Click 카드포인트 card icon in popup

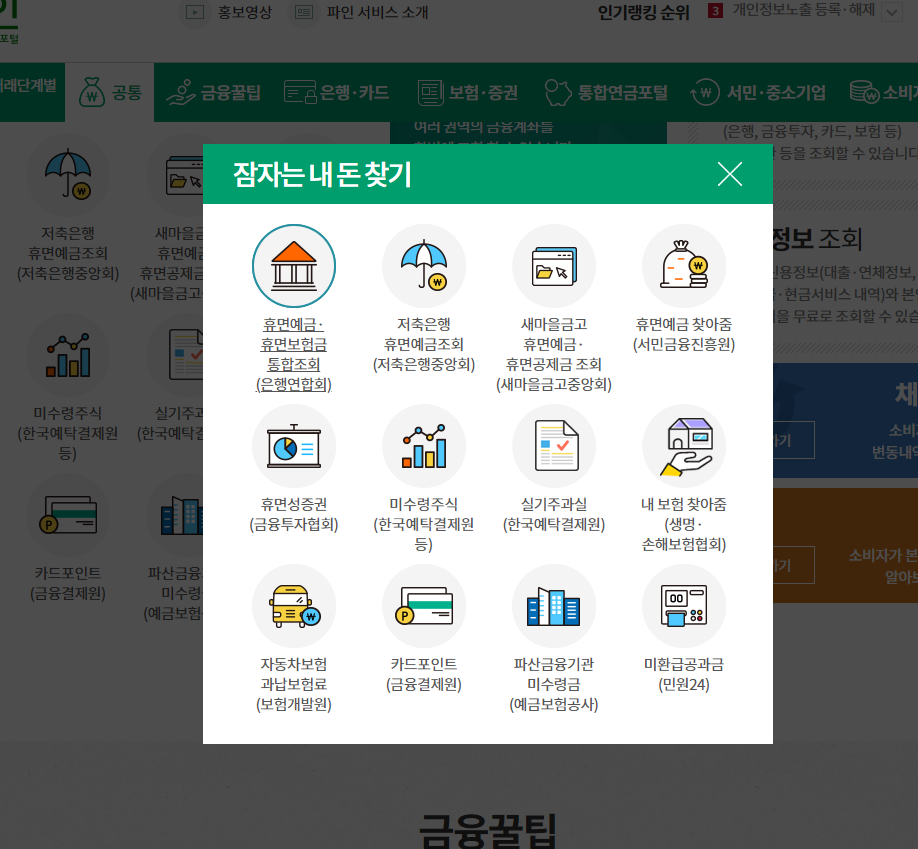424,606
